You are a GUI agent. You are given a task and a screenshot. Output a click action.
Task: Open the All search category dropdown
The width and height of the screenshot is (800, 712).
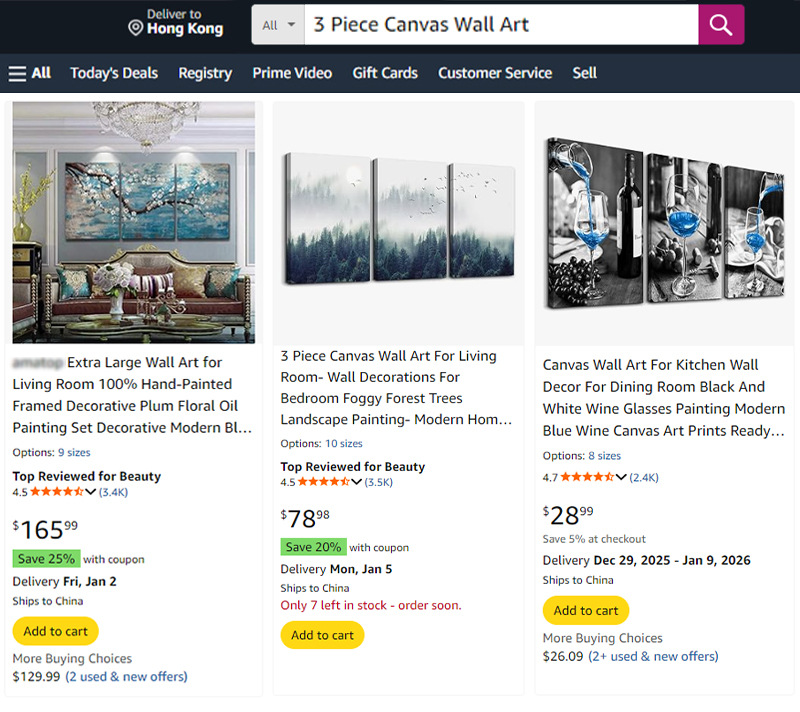278,25
